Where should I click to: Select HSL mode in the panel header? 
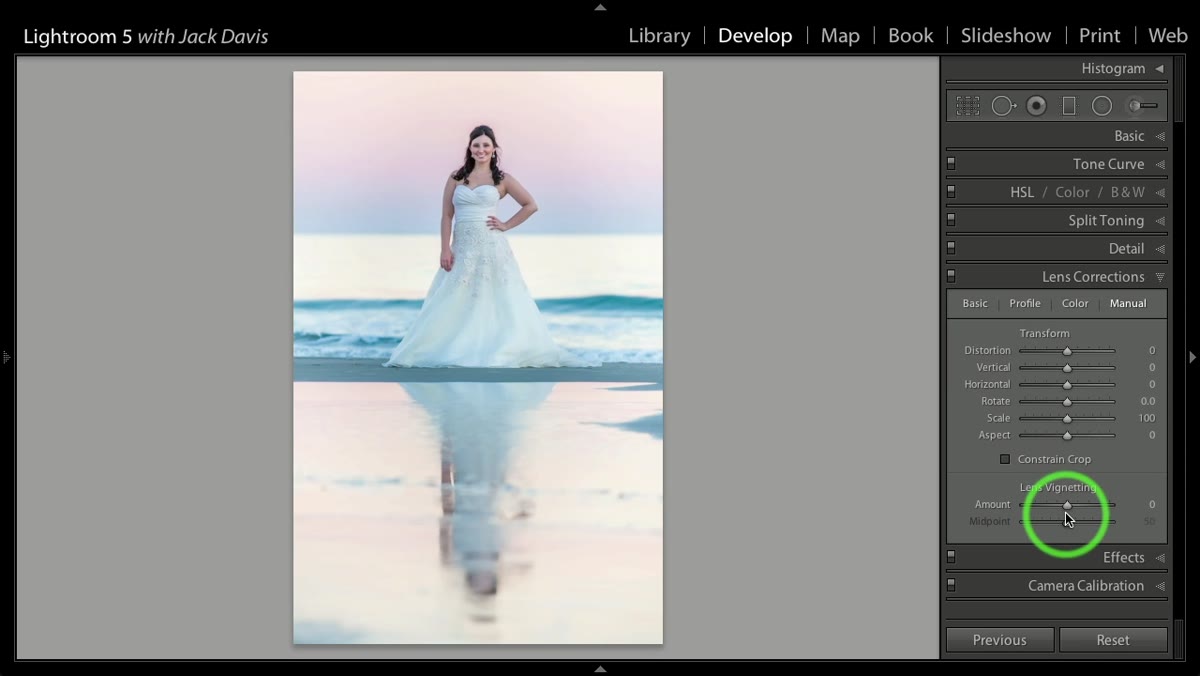pos(1022,192)
